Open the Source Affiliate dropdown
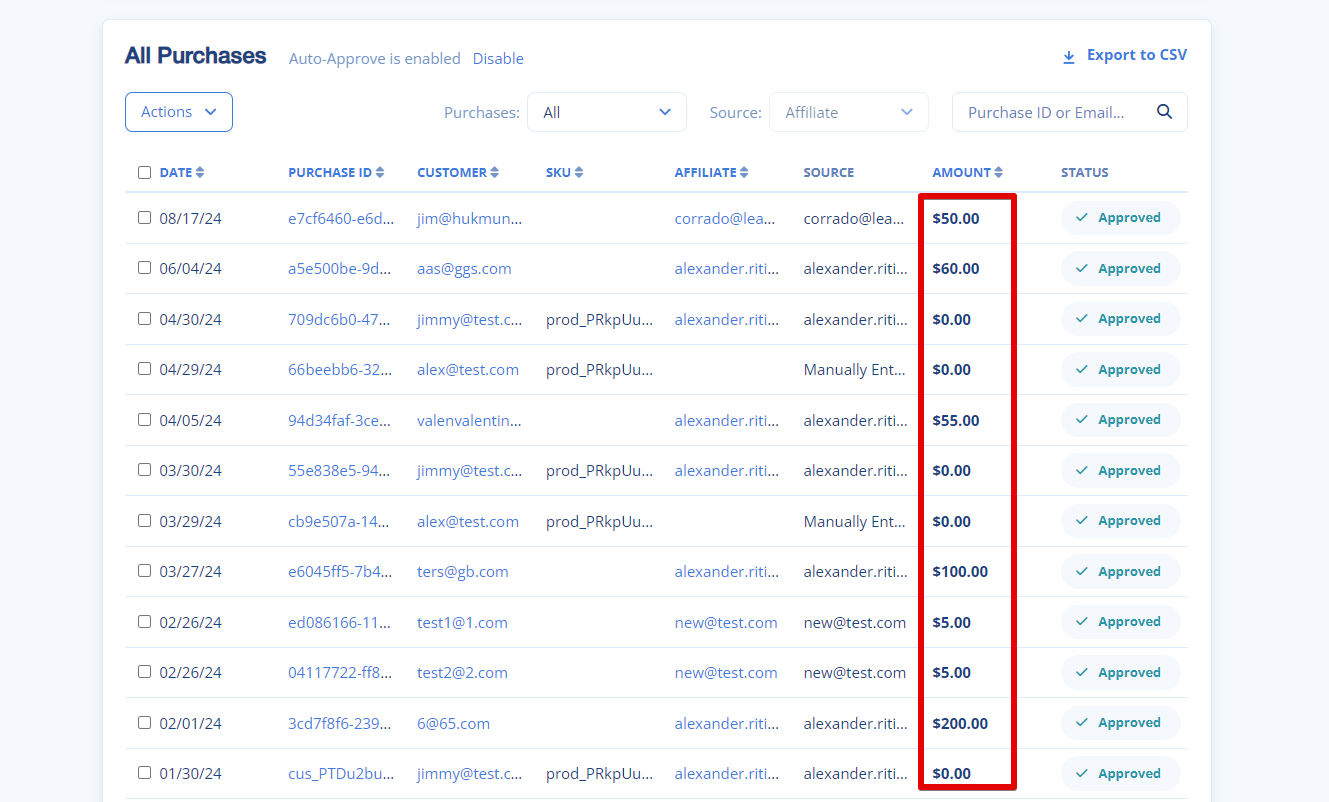This screenshot has width=1329, height=802. 849,112
